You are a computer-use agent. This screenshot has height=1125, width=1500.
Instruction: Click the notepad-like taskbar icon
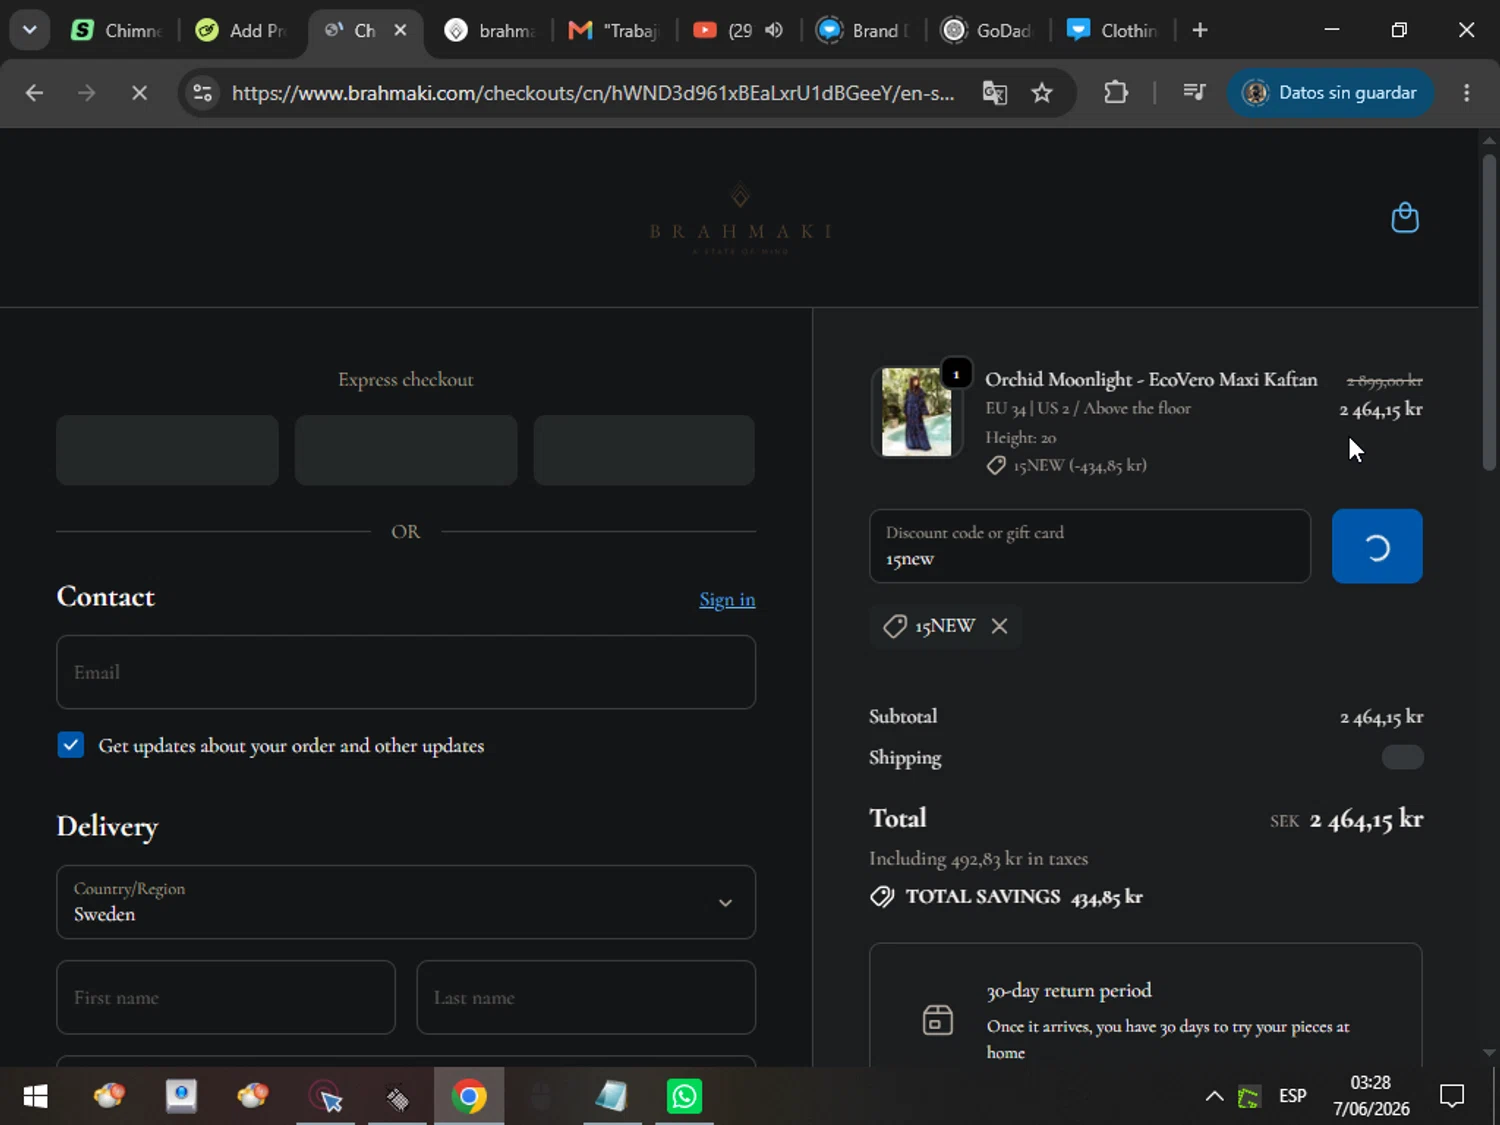611,1097
